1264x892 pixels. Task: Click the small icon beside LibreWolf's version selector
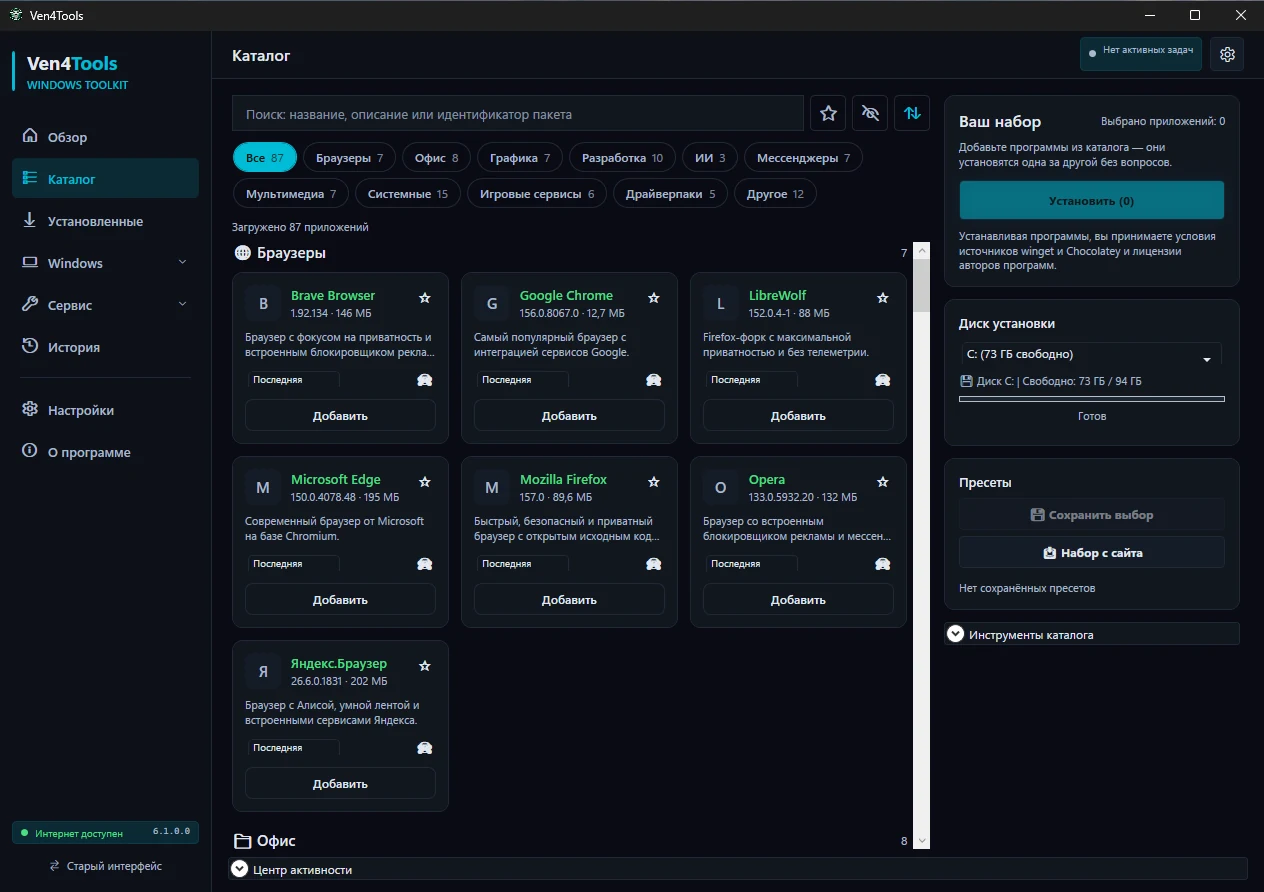[x=883, y=380]
